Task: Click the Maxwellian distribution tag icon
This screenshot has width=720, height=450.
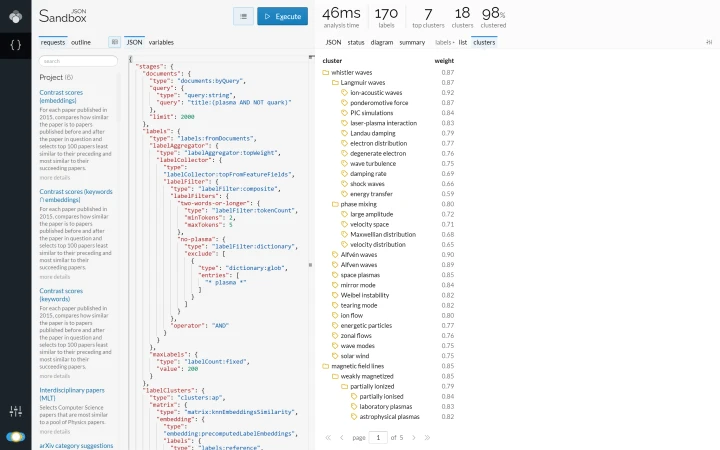Action: 344,234
